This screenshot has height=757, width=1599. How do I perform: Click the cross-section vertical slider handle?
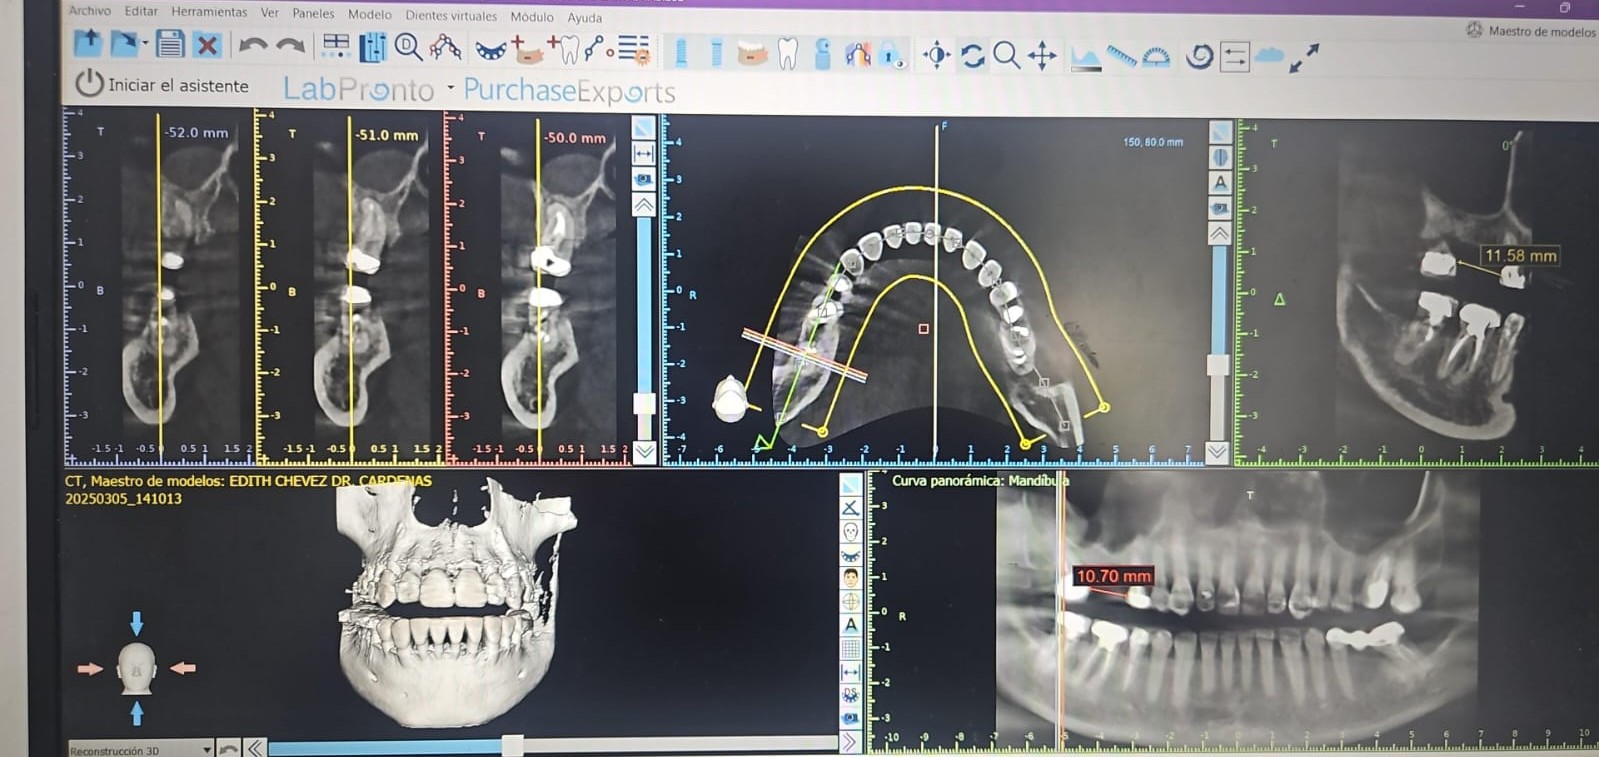click(x=645, y=403)
